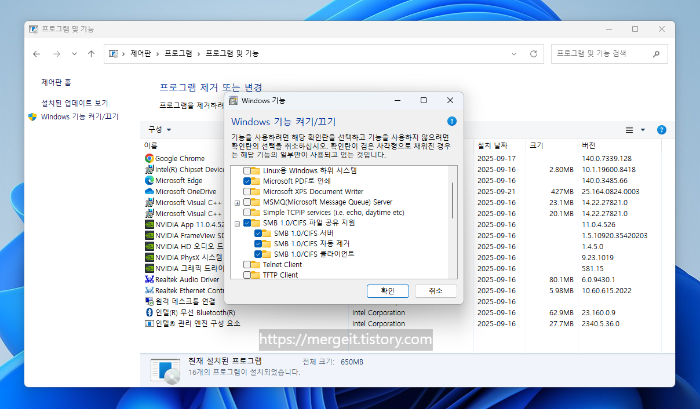Uncheck SMB 1.0/CIFS 서버 checkbox
Image resolution: width=700 pixels, height=409 pixels.
[x=258, y=233]
